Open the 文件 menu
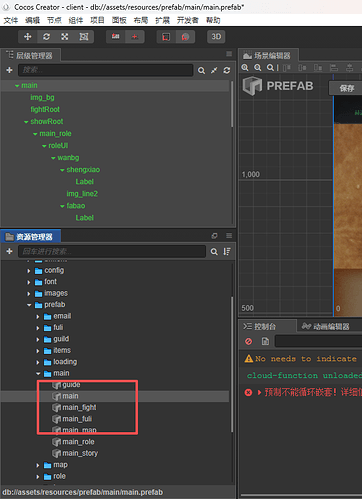 (11, 21)
